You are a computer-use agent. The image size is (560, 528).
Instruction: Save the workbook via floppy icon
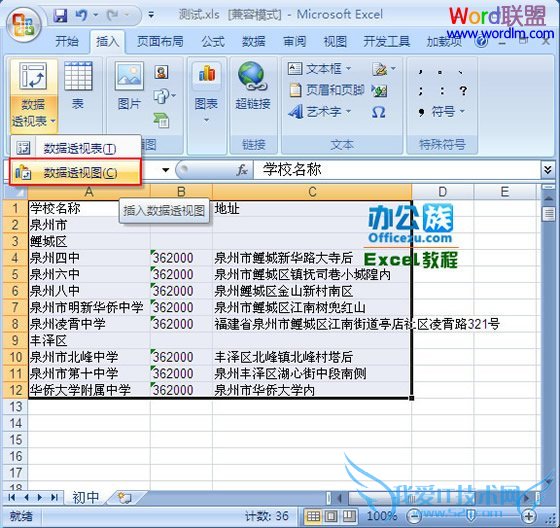(60, 15)
